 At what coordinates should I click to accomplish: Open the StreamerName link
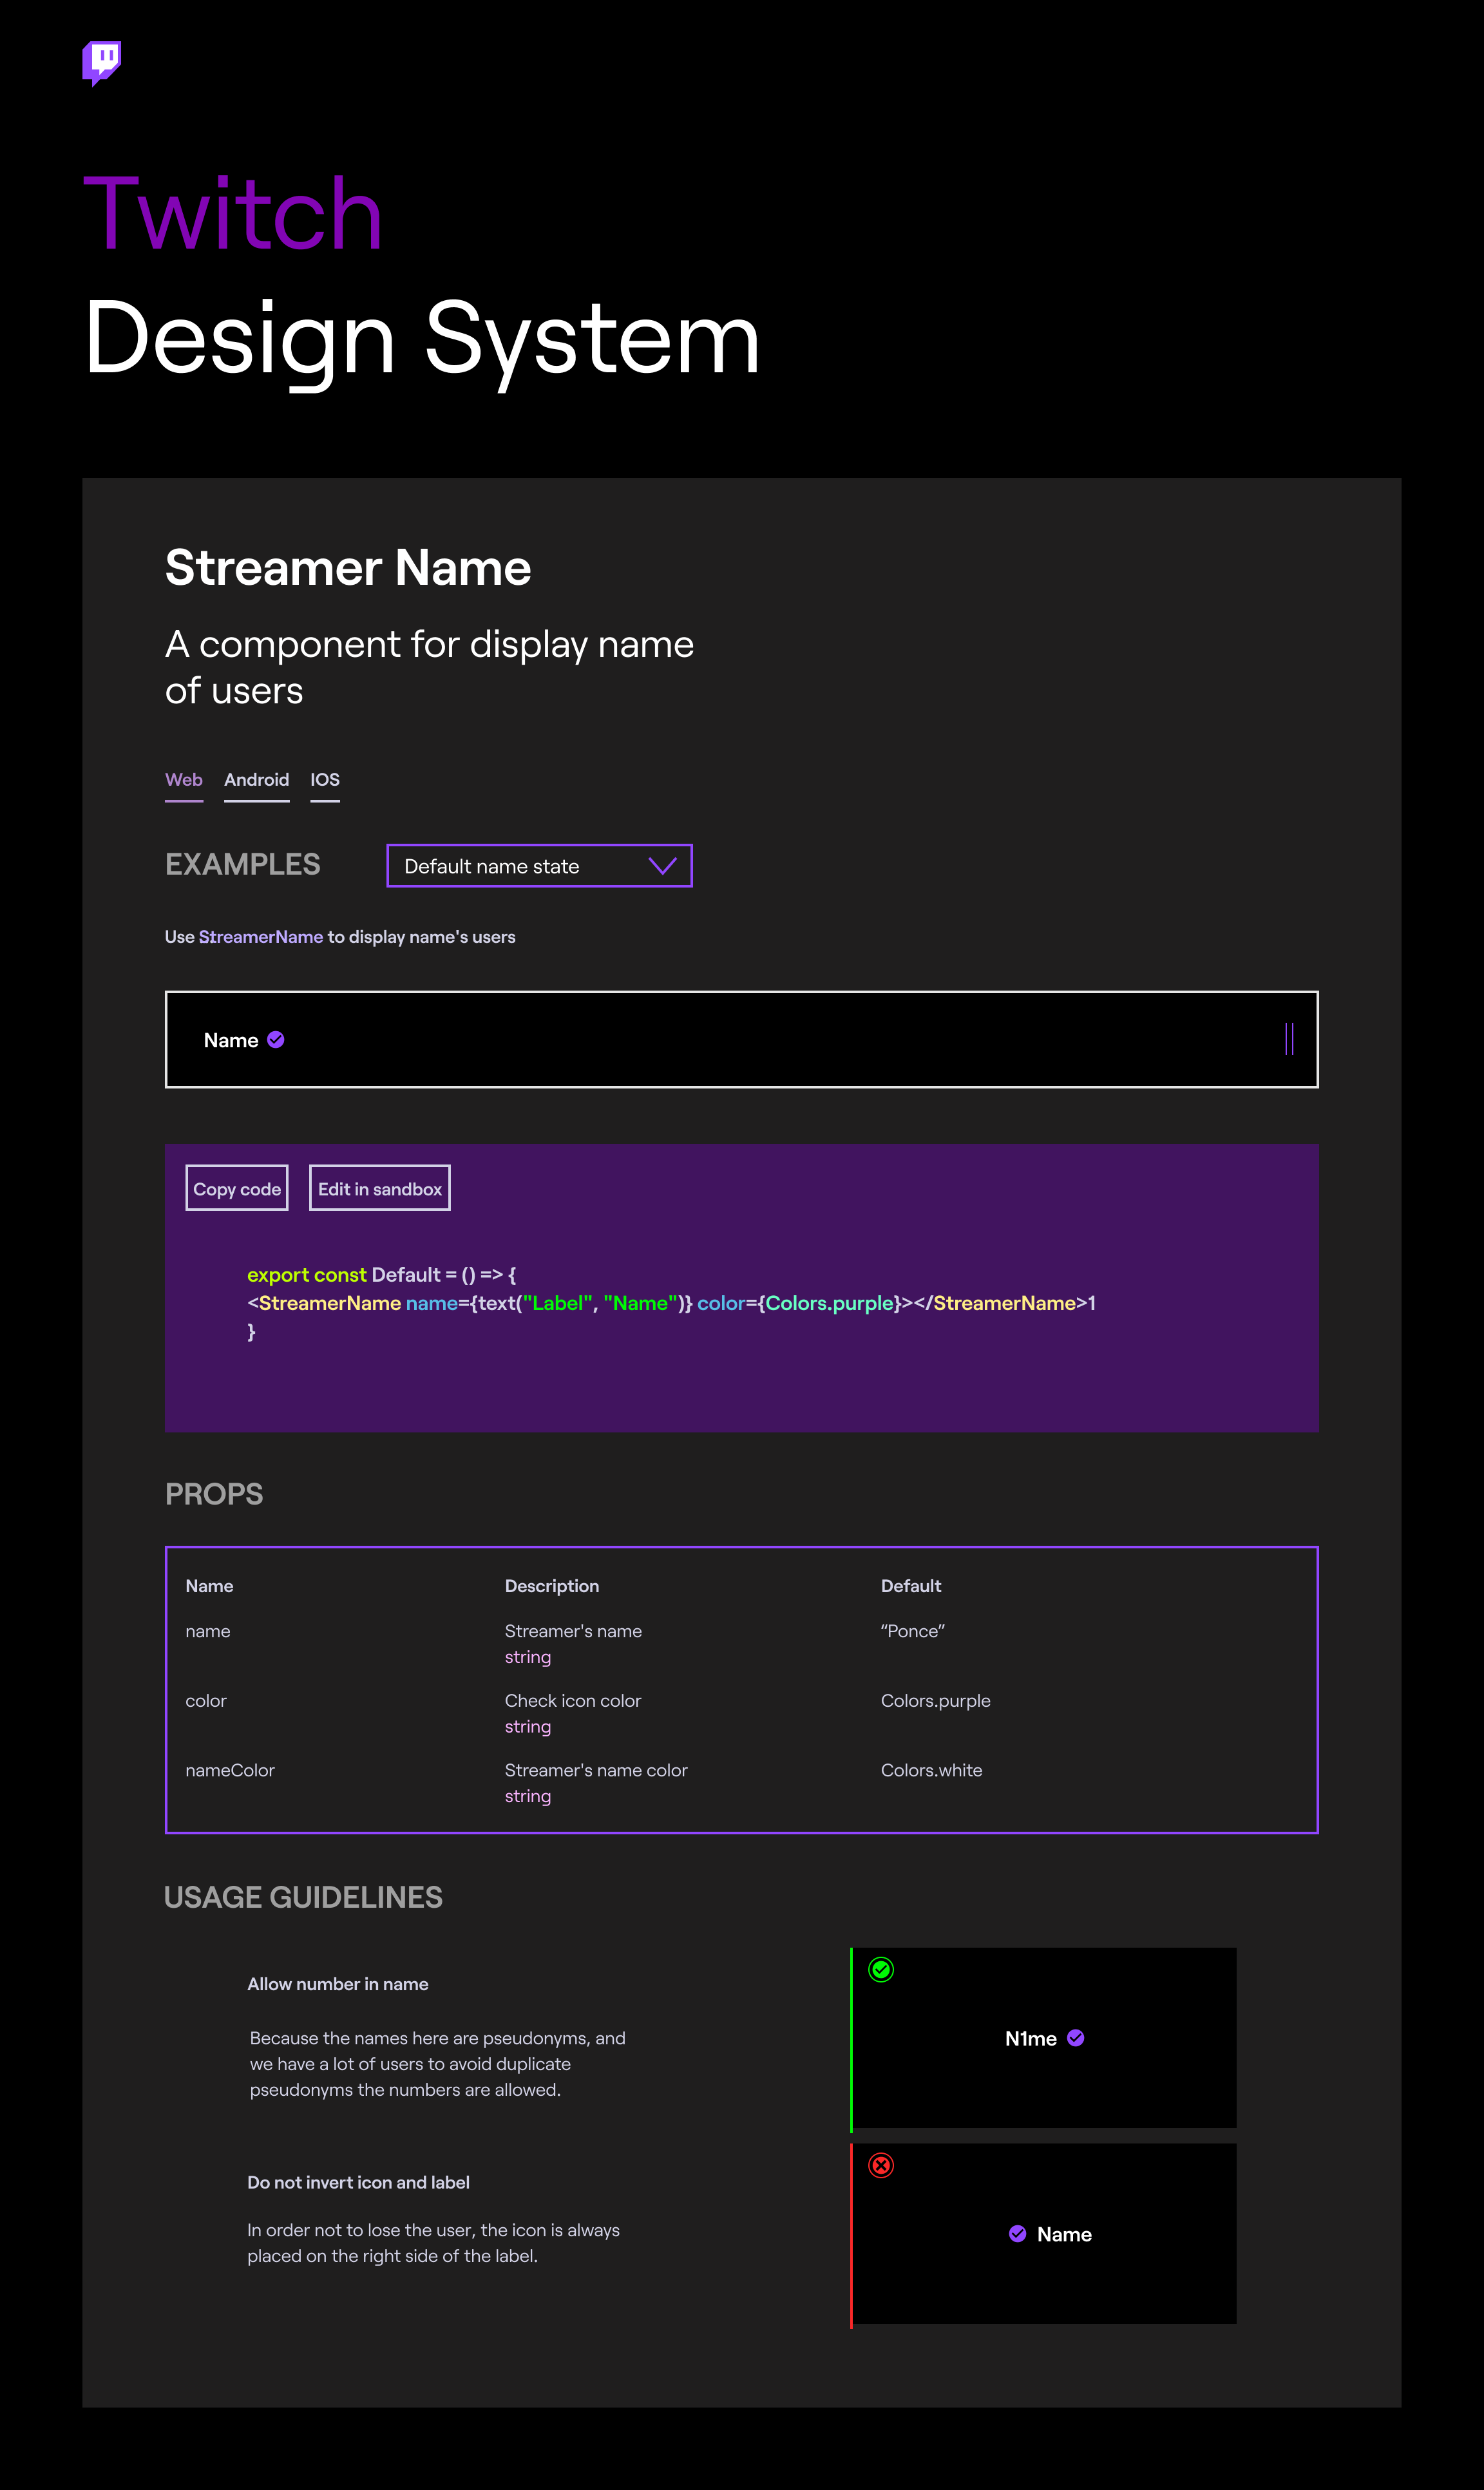pos(261,937)
